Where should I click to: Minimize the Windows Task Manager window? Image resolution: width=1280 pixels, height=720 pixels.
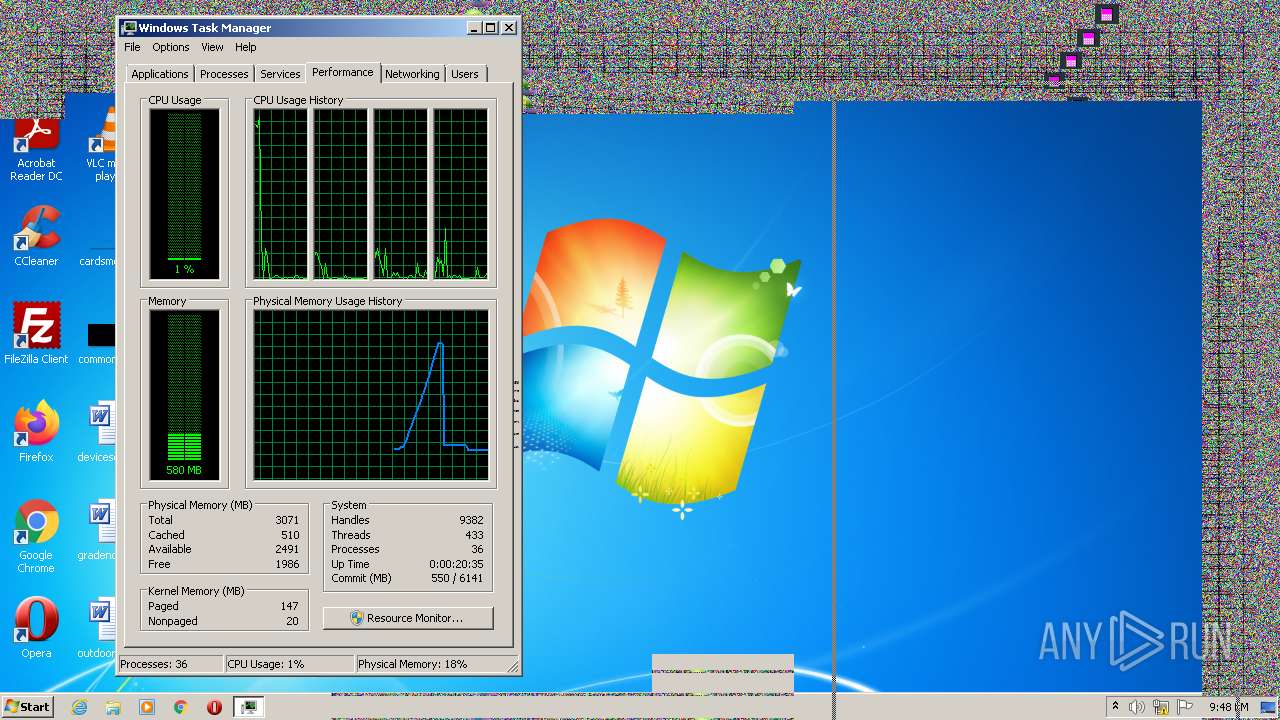pyautogui.click(x=474, y=28)
